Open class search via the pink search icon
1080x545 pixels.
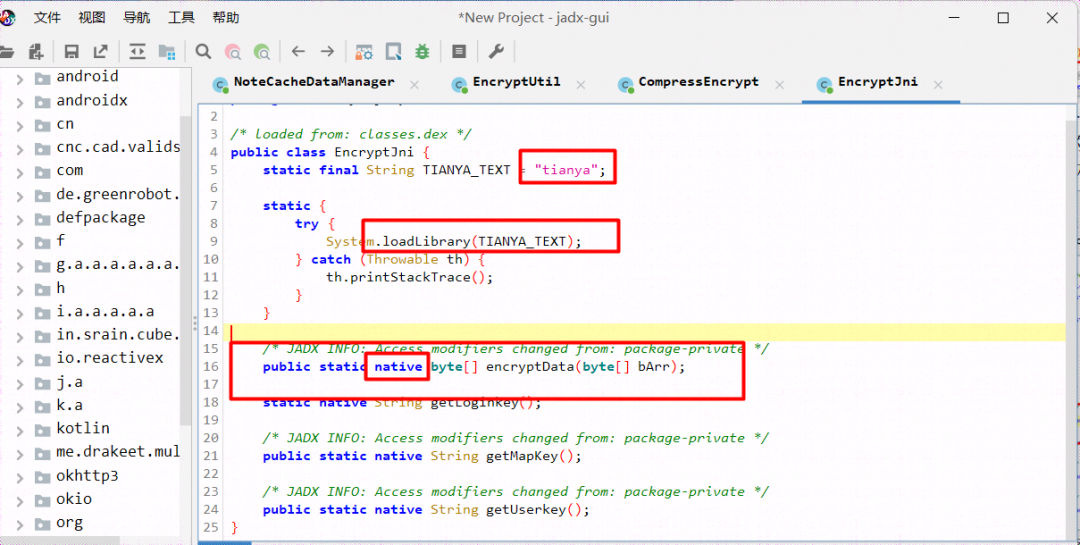pyautogui.click(x=233, y=51)
